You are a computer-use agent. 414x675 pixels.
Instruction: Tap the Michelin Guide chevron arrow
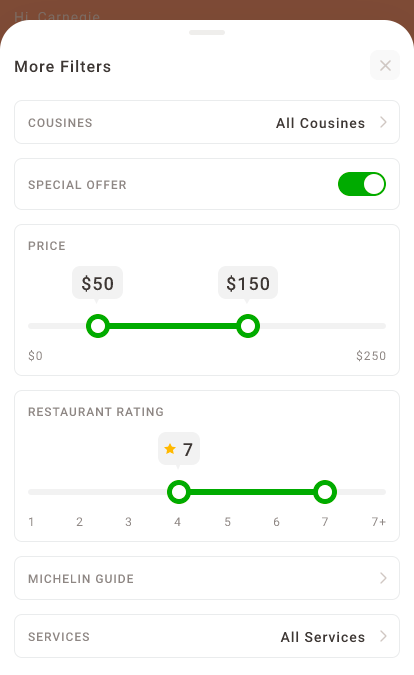point(383,578)
